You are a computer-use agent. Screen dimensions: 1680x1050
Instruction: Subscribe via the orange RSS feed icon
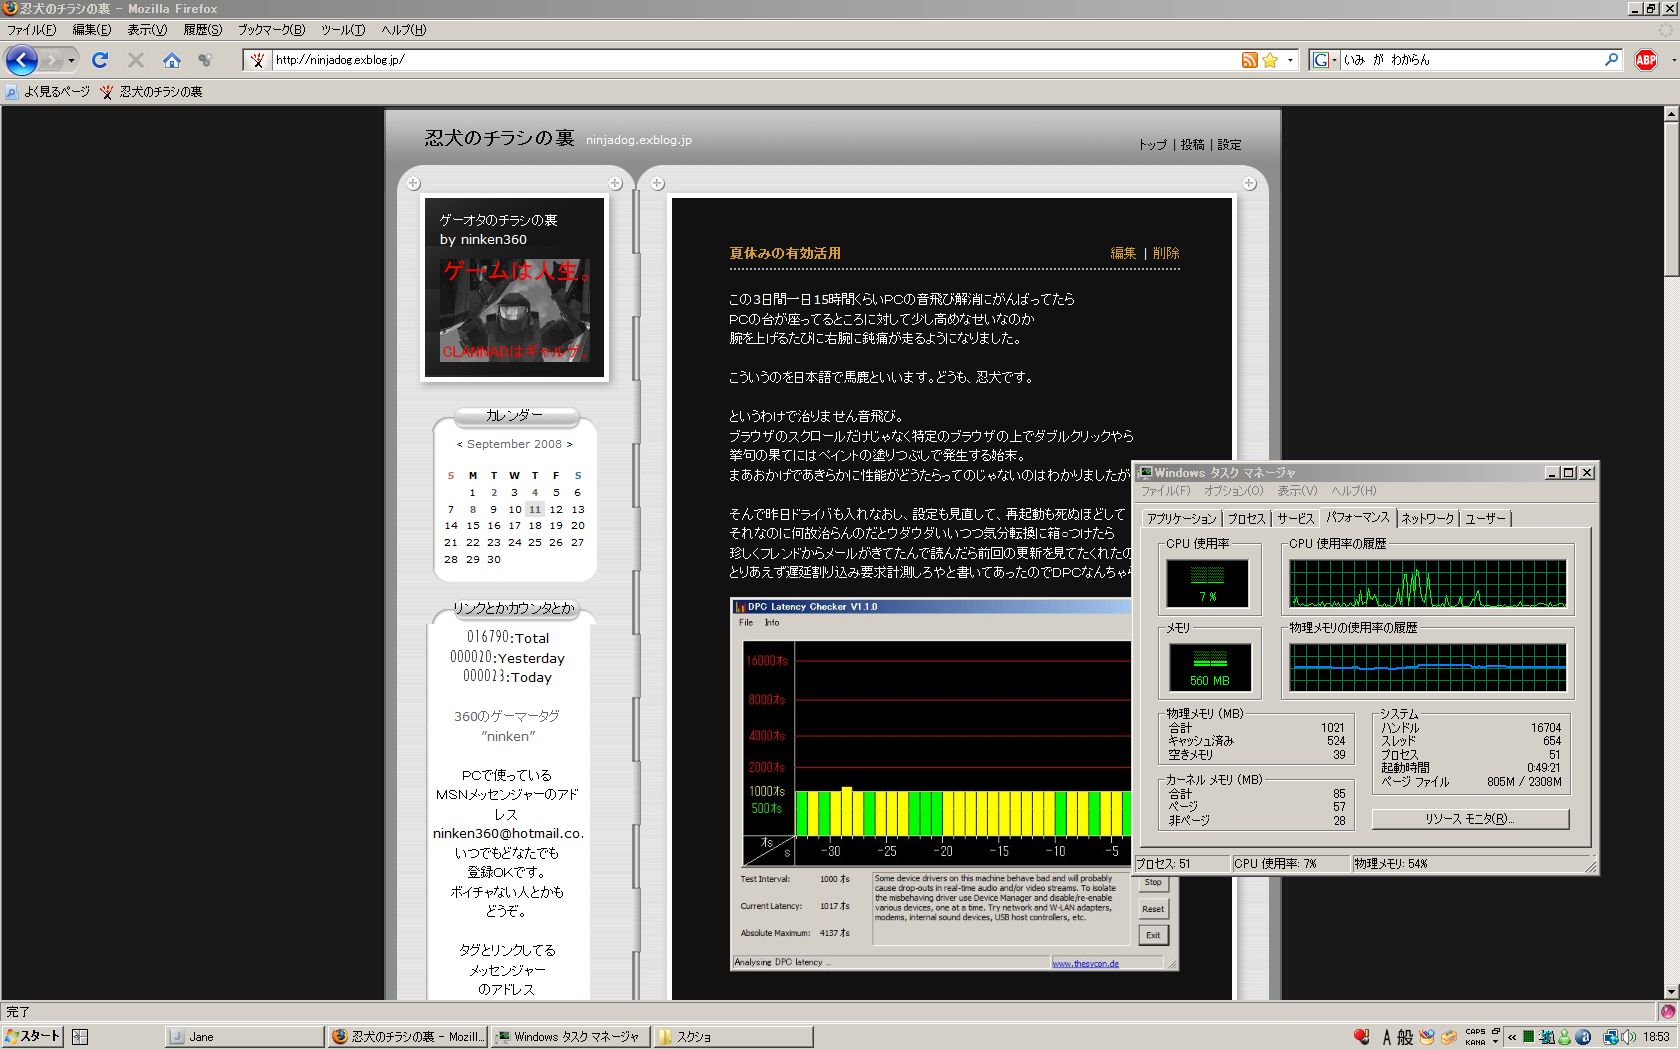tap(1249, 60)
